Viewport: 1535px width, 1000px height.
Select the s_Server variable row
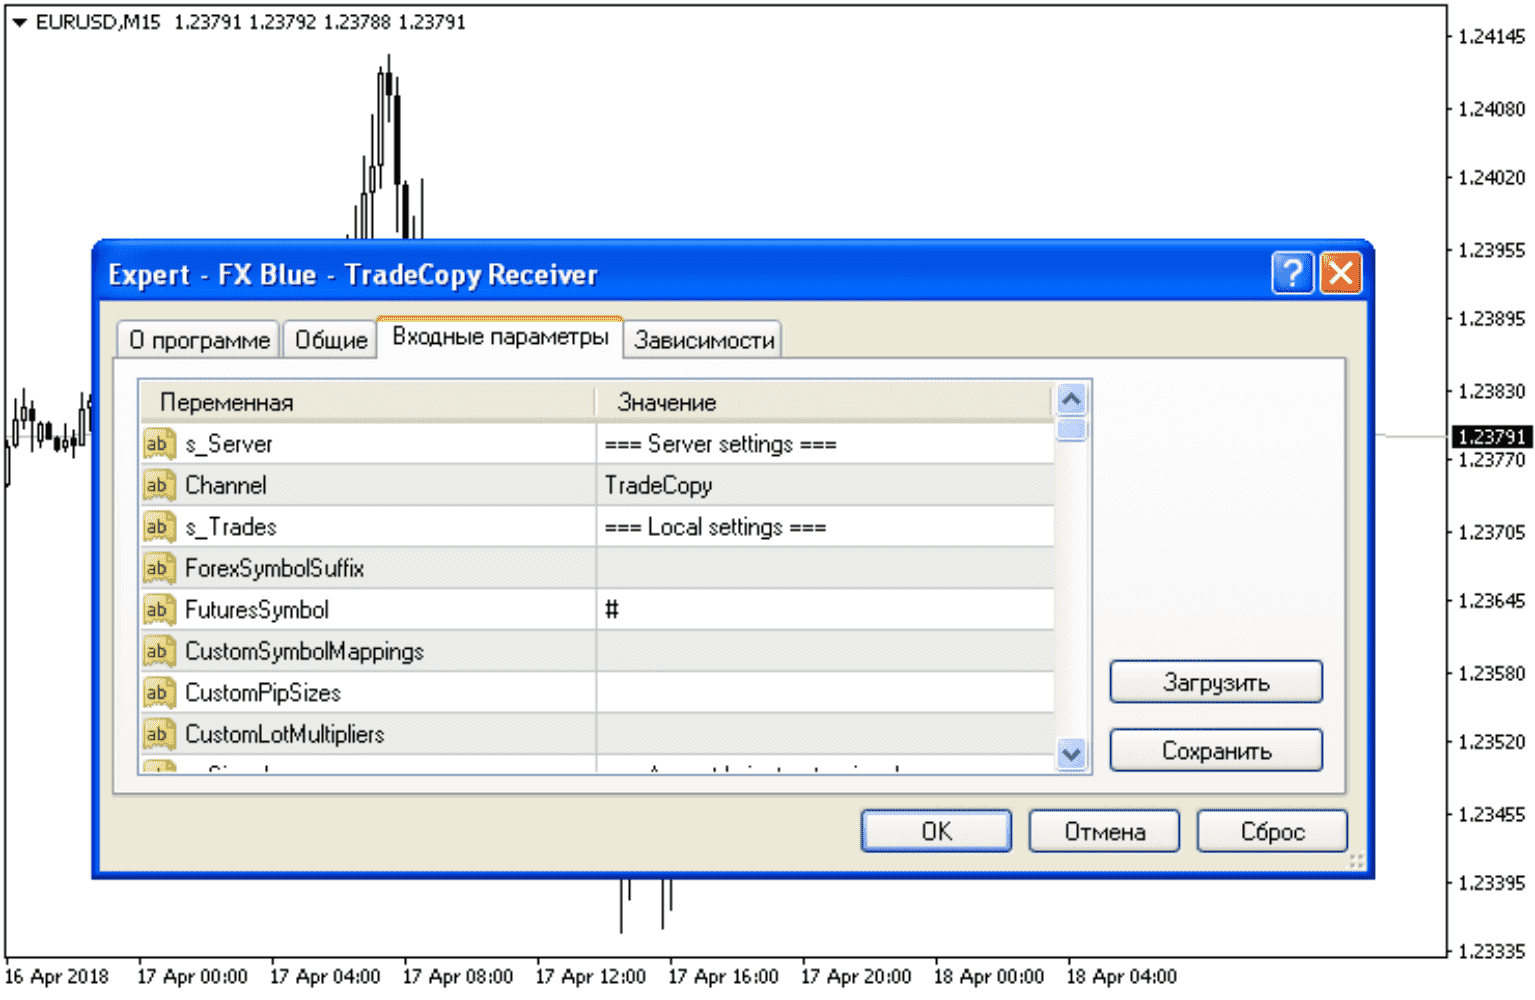click(598, 444)
